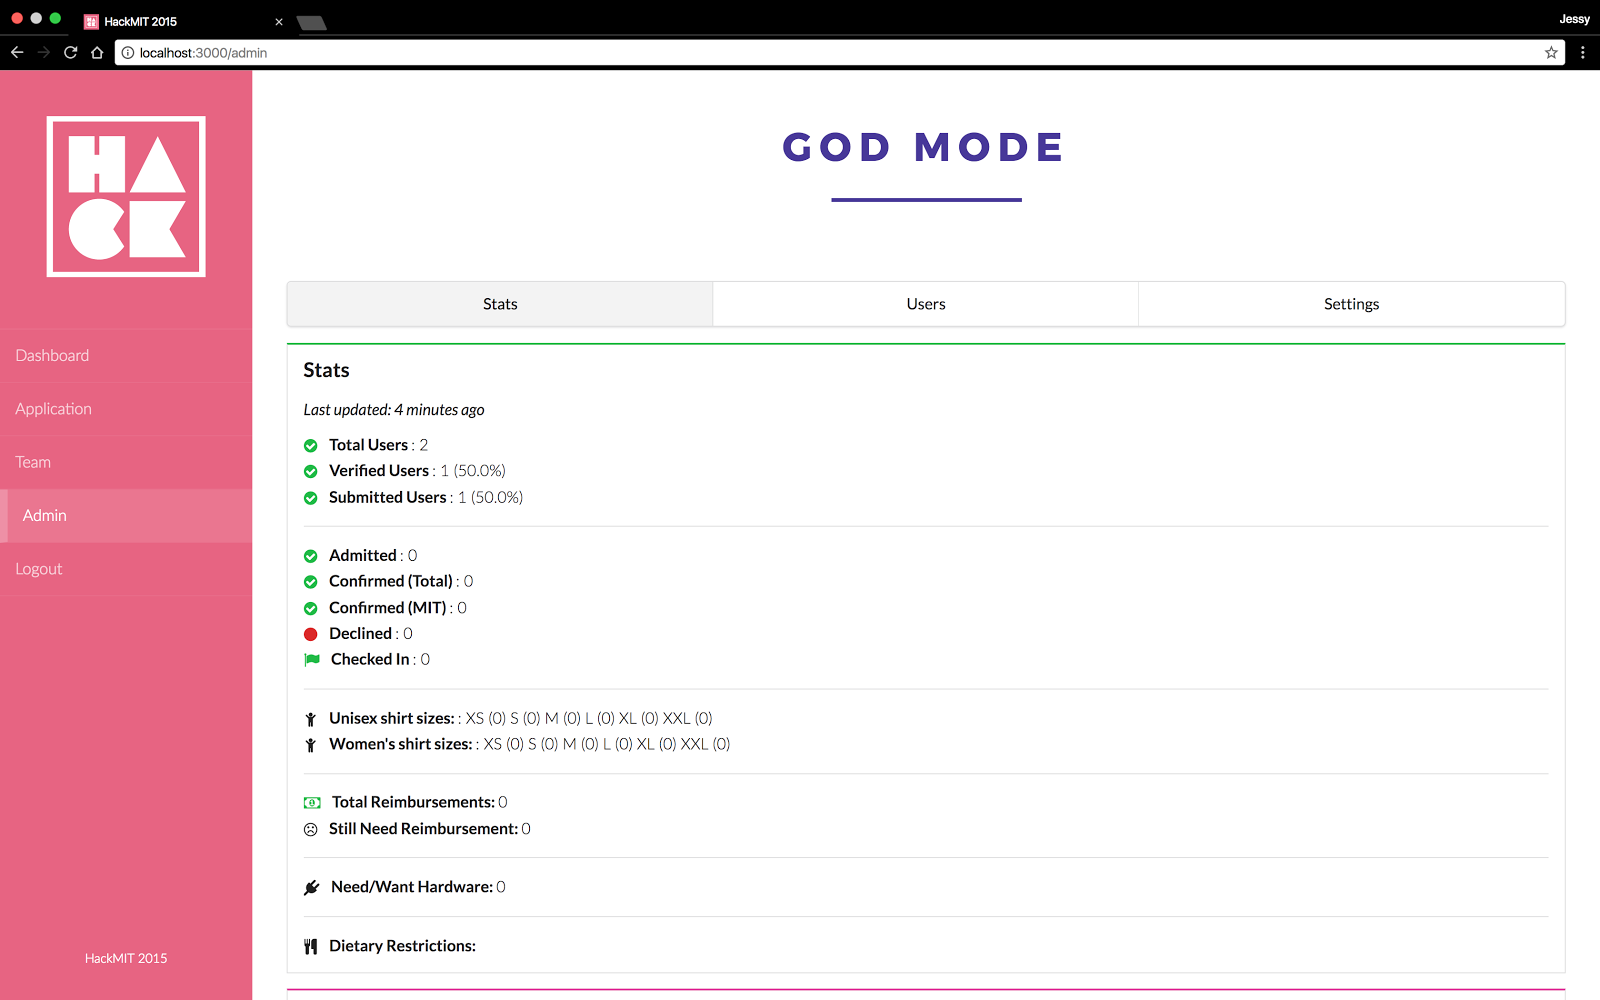
Task: Click Logout in the sidebar
Action: tap(39, 568)
